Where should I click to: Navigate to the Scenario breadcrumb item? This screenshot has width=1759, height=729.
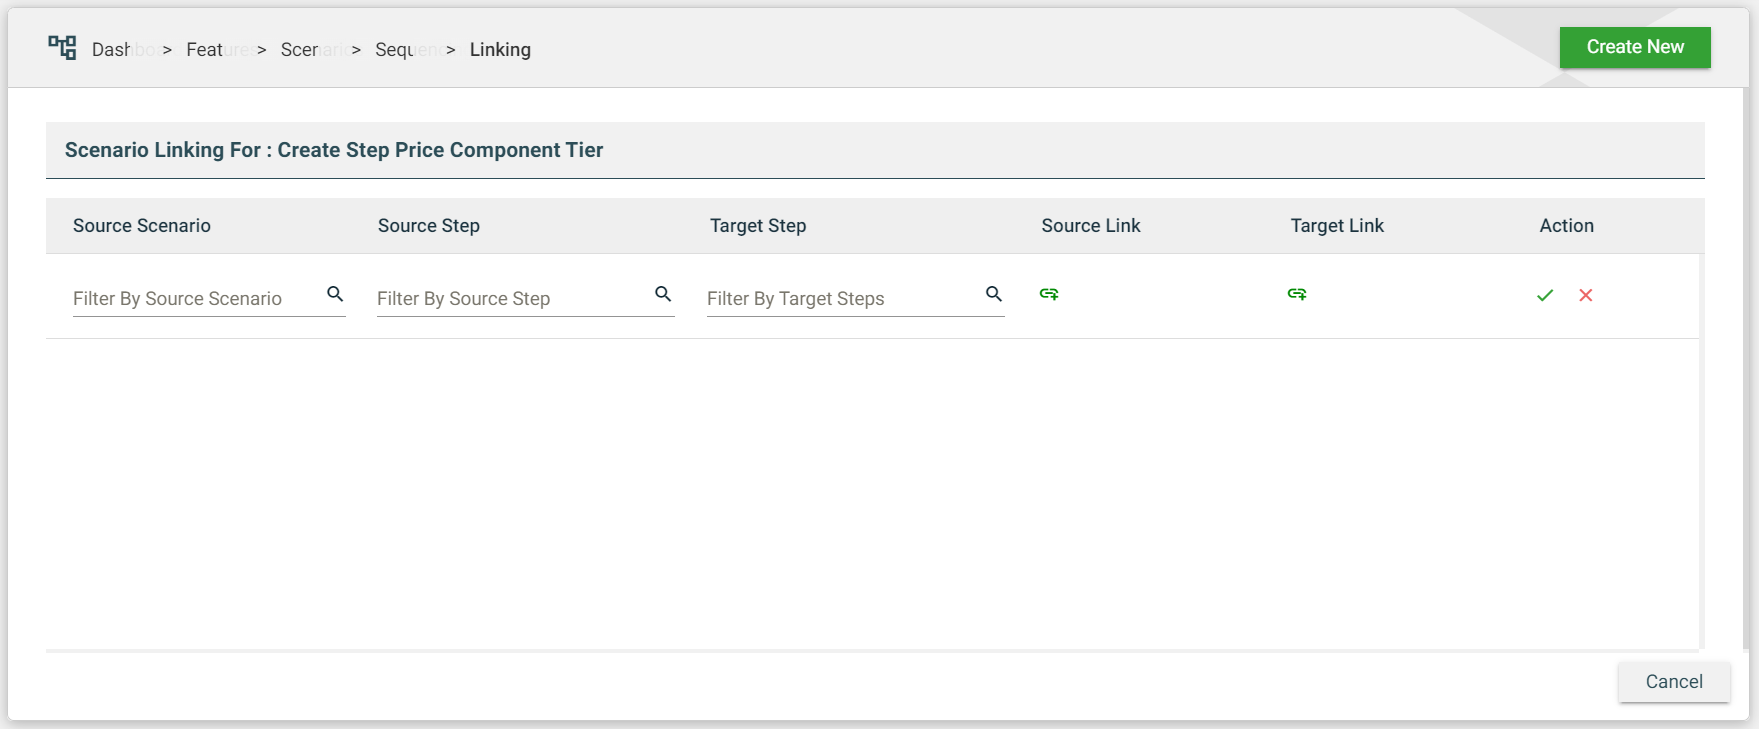tap(312, 50)
